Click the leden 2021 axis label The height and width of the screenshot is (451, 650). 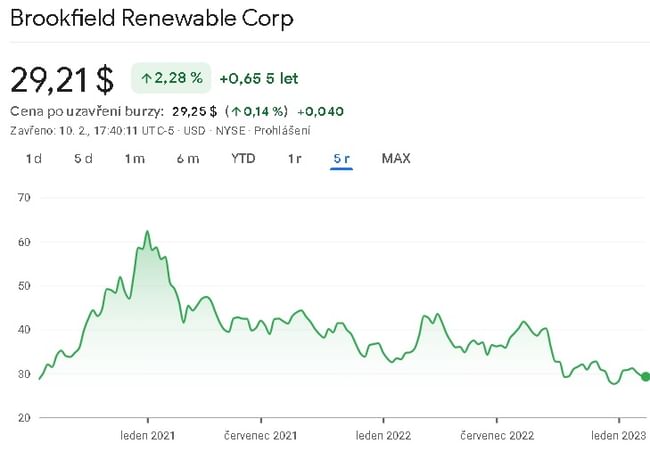tap(148, 436)
